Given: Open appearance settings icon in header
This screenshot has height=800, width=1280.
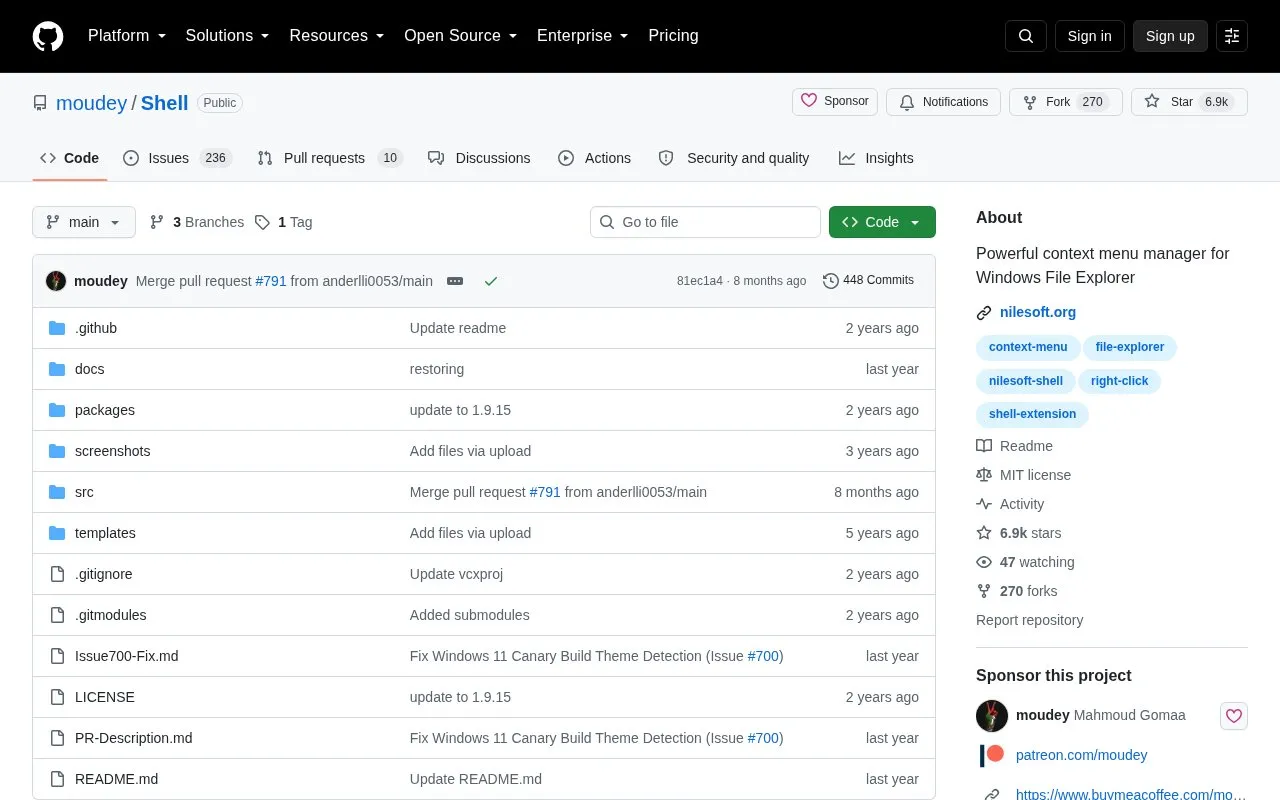Looking at the screenshot, I should [x=1232, y=36].
